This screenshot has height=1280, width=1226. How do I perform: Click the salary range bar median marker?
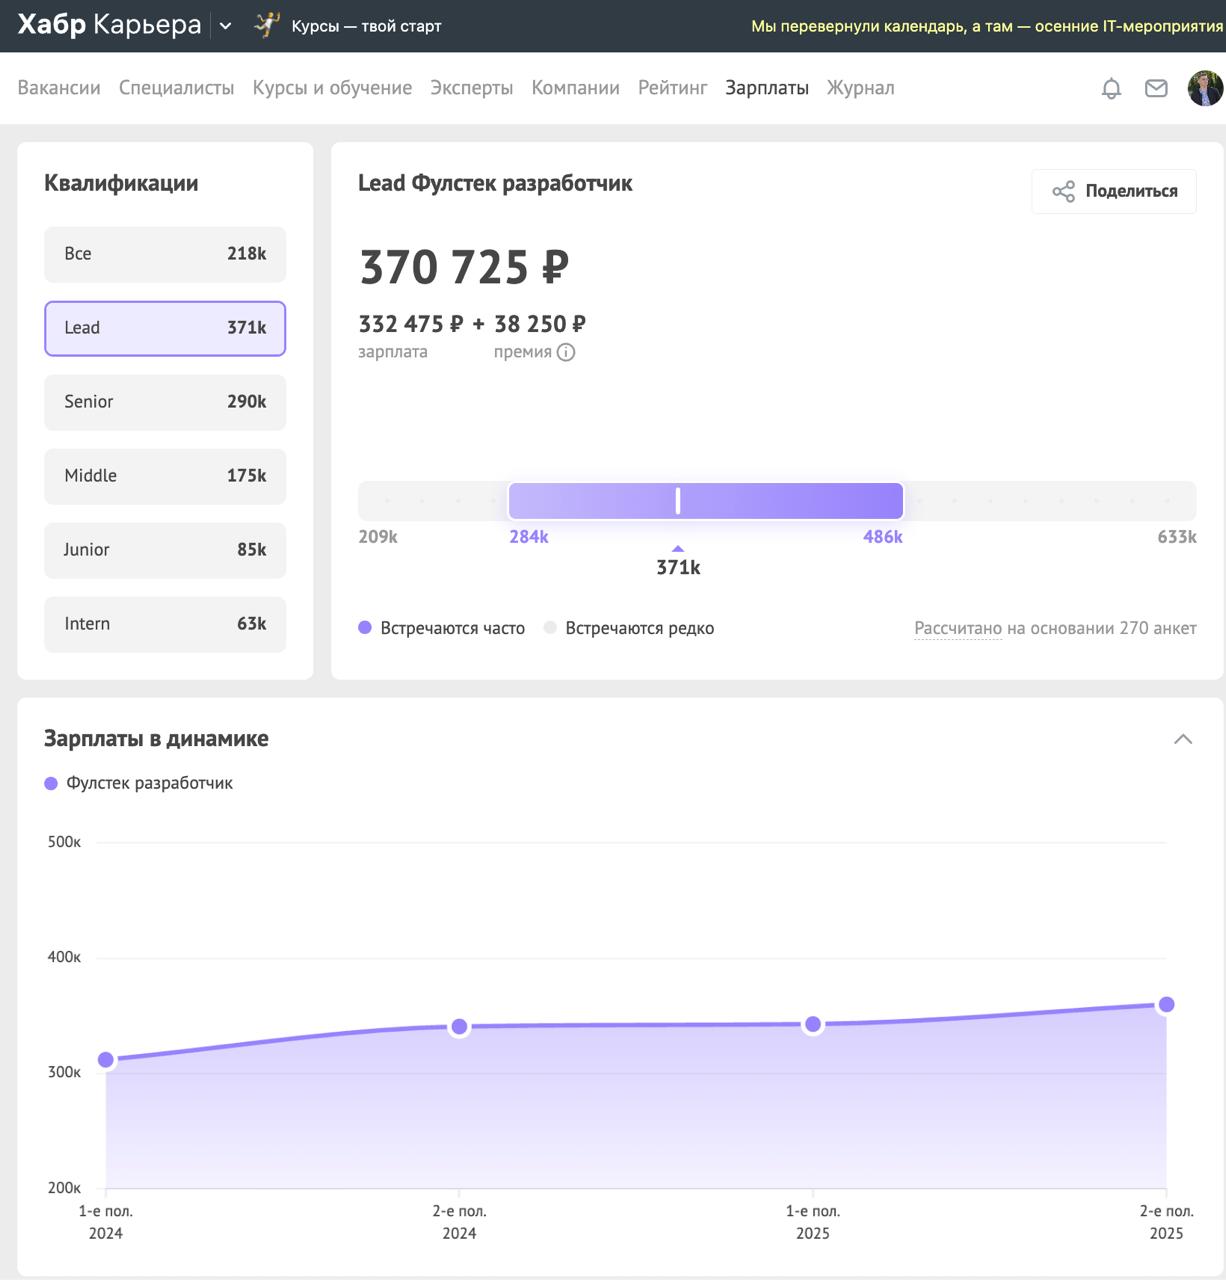[x=678, y=501]
